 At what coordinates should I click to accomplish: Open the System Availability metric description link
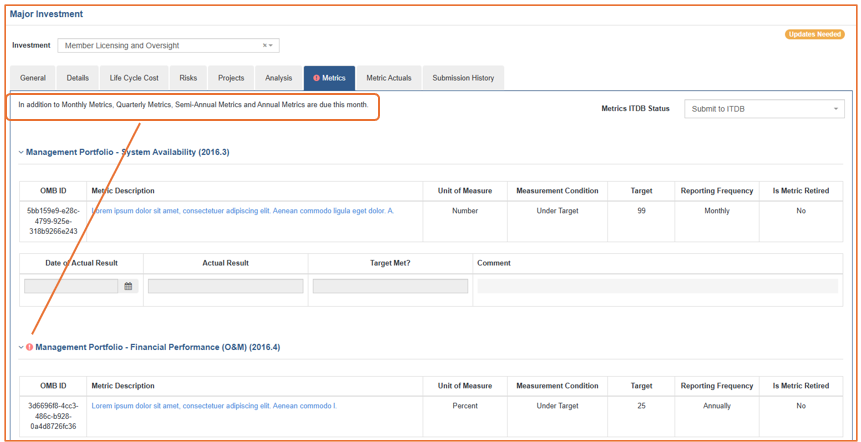click(x=243, y=210)
